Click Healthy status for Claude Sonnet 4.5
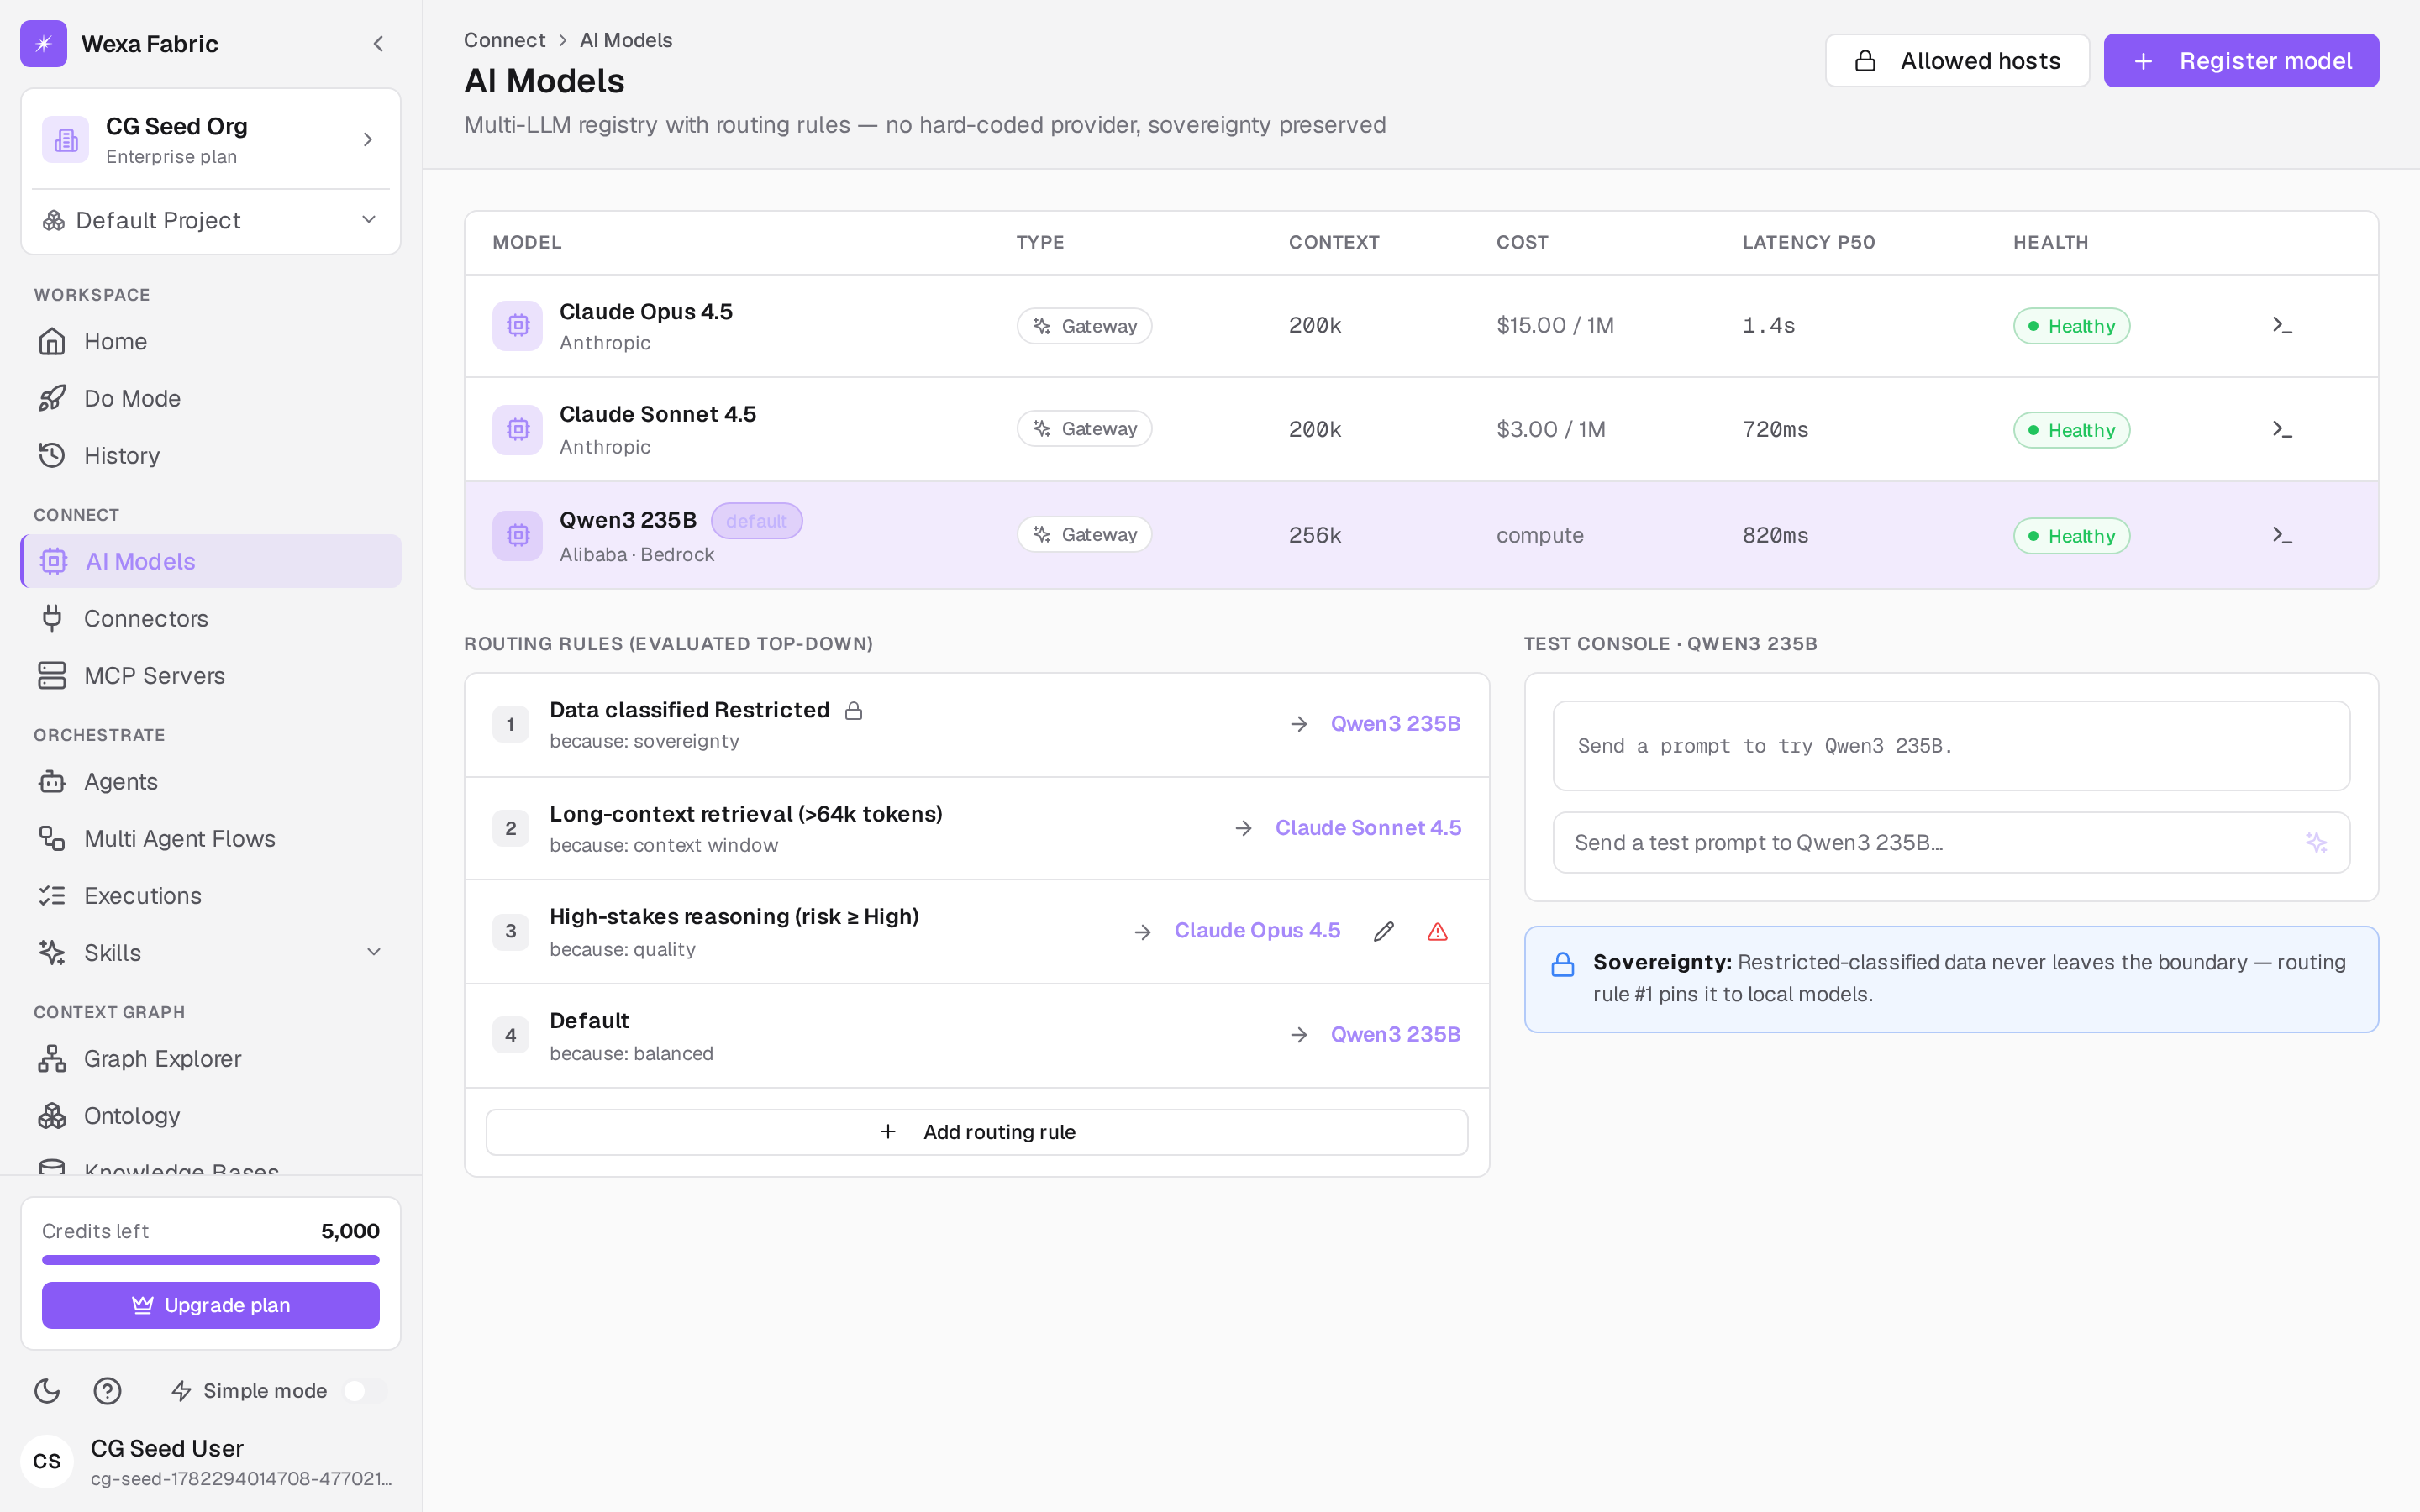Viewport: 2420px width, 1512px height. coord(2071,430)
